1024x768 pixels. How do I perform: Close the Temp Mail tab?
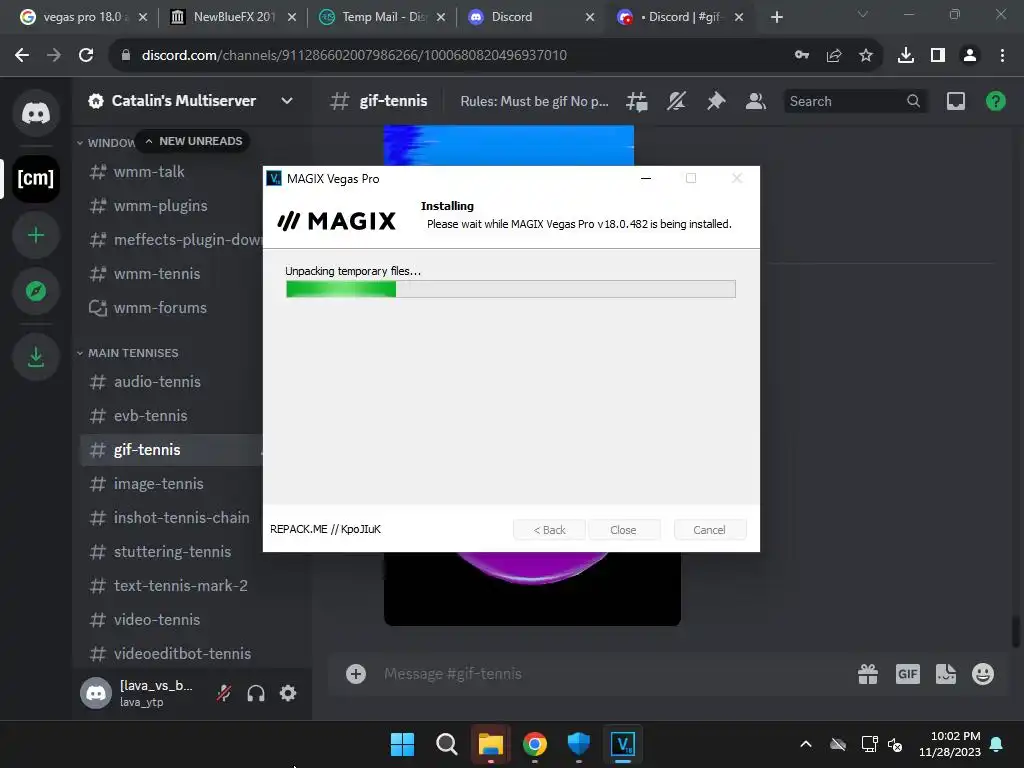point(441,17)
